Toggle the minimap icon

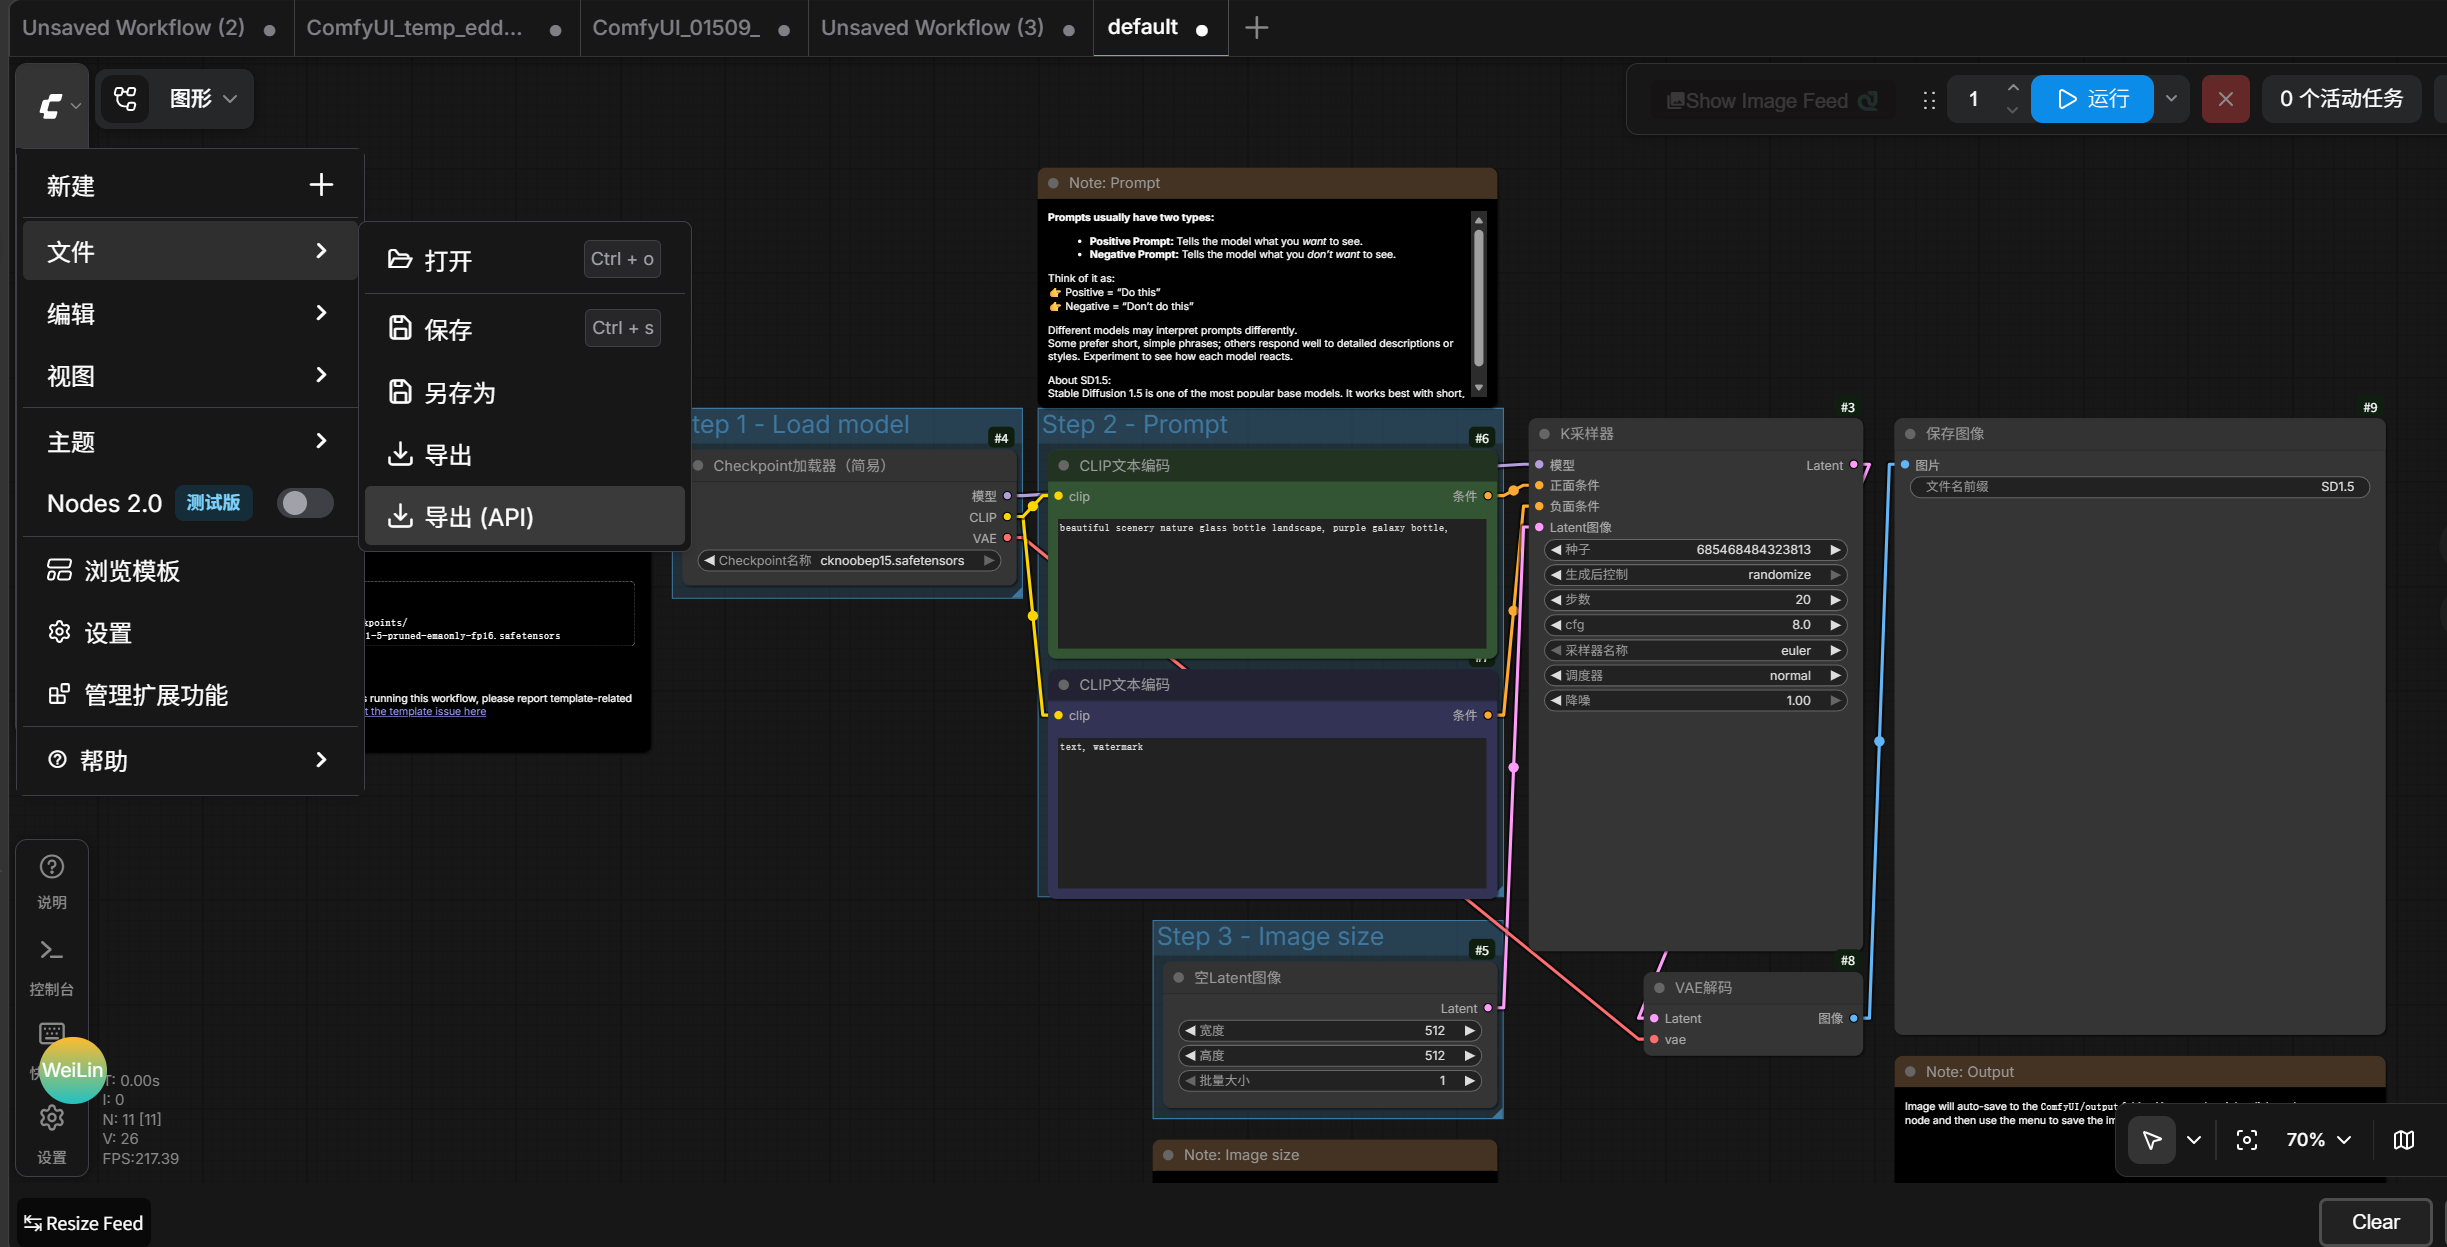pyautogui.click(x=2404, y=1140)
